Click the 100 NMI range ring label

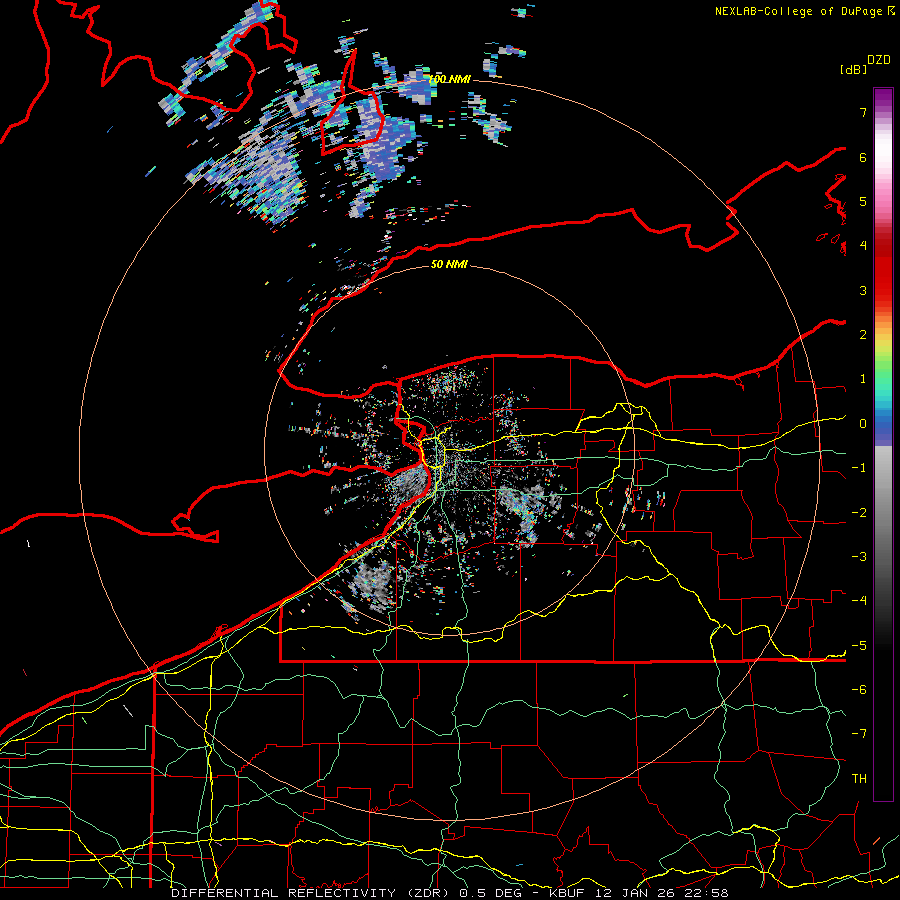pyautogui.click(x=450, y=79)
